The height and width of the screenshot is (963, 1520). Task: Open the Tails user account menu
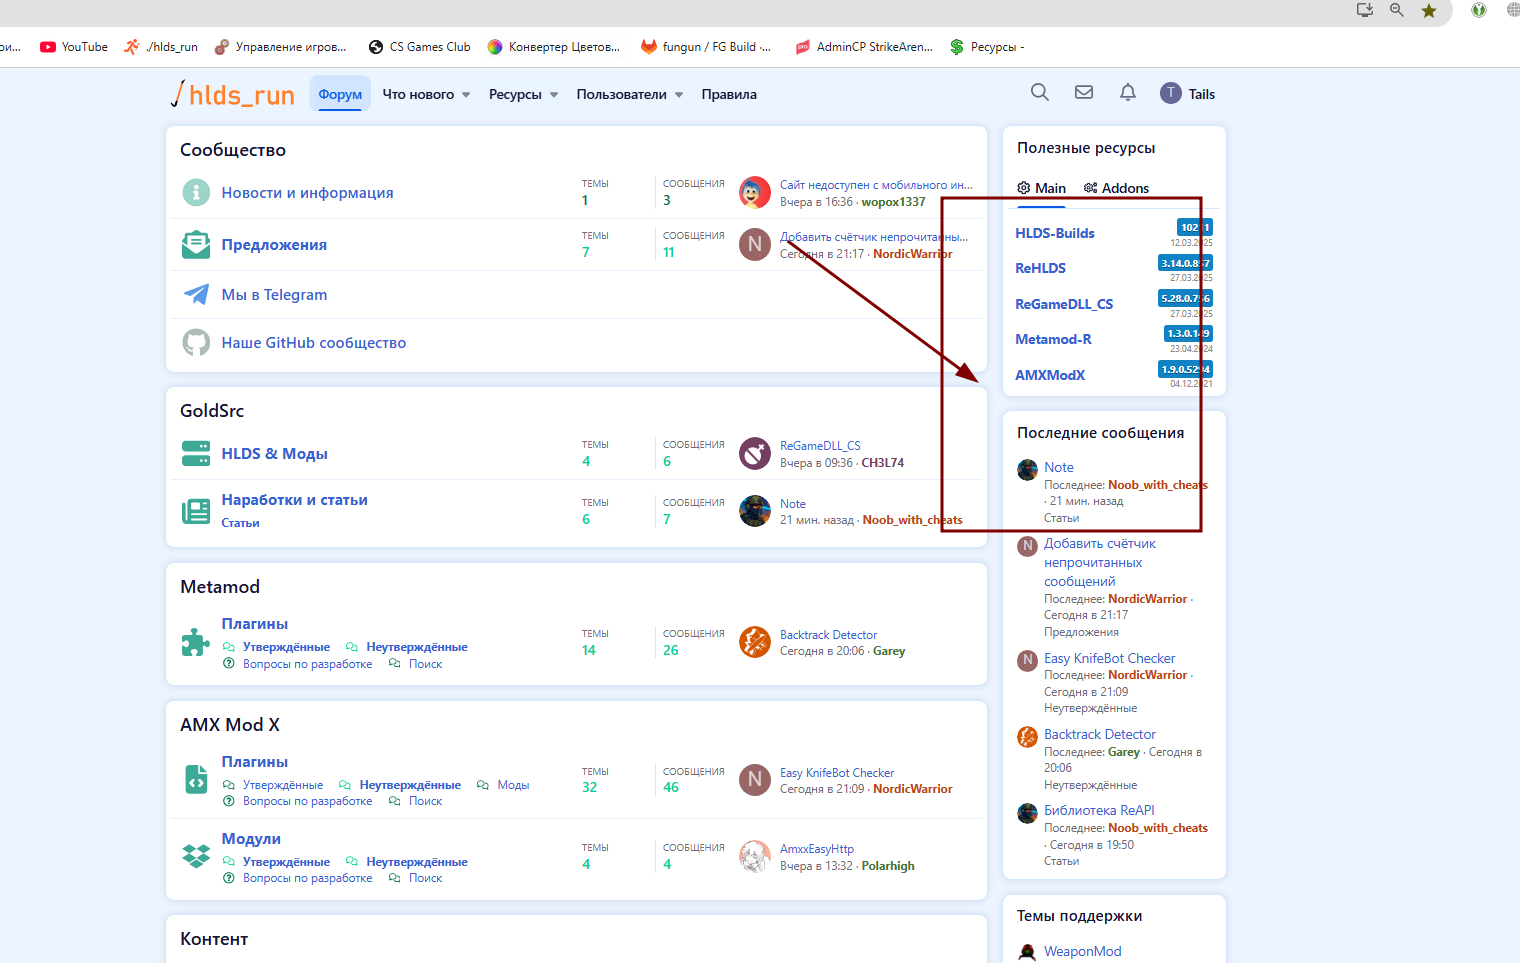tap(1188, 94)
